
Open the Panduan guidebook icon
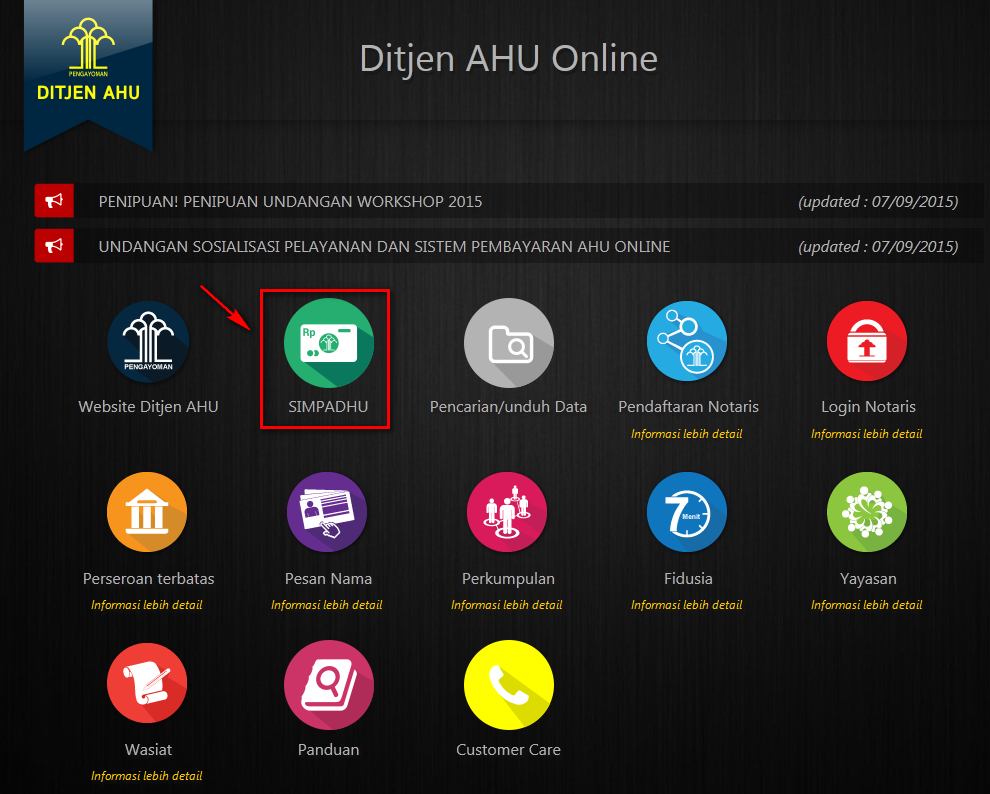click(328, 685)
